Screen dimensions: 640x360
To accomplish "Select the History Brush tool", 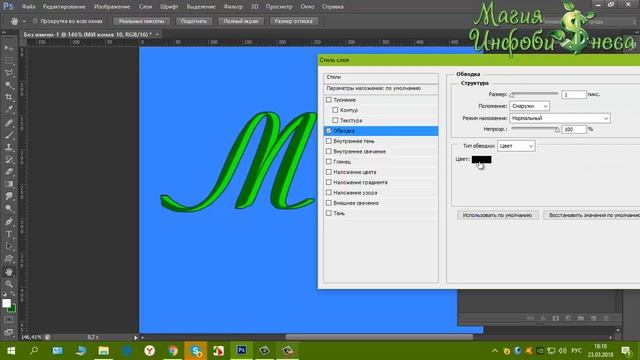I will [9, 159].
